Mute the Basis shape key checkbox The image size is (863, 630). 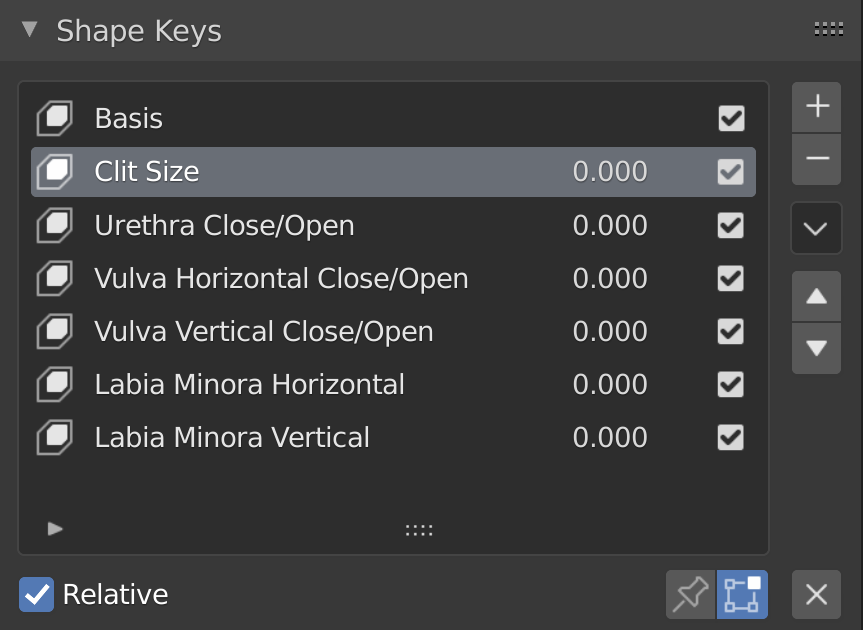(x=731, y=118)
